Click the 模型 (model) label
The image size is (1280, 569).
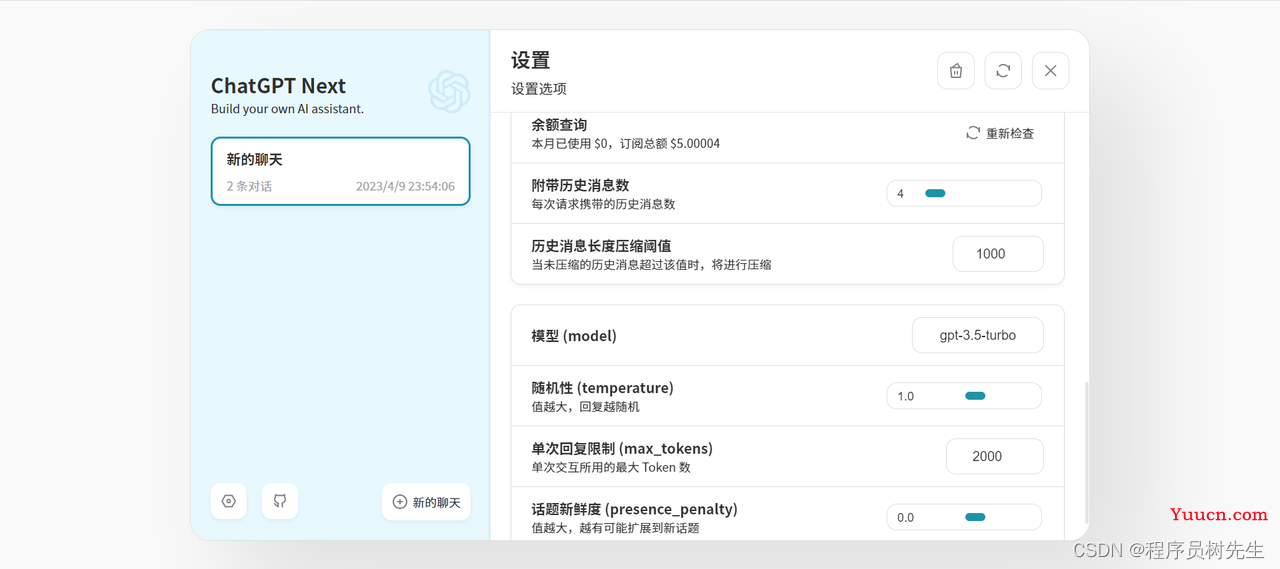(574, 336)
